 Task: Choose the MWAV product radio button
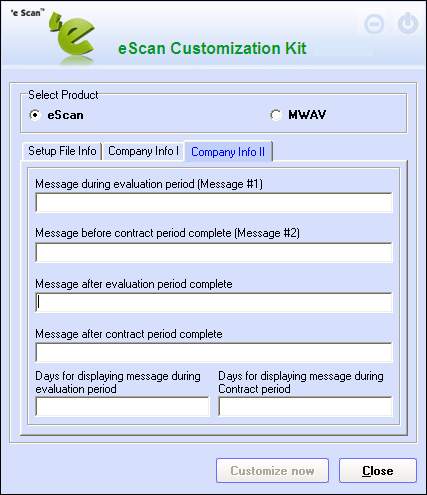tap(275, 115)
